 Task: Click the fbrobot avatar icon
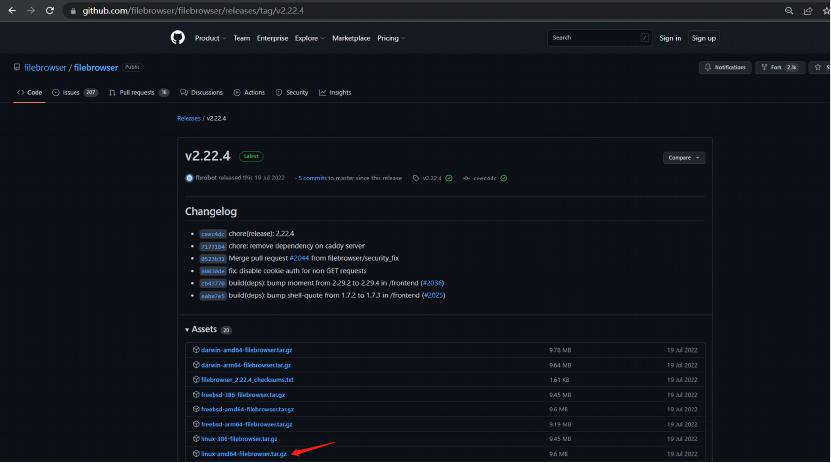[189, 178]
